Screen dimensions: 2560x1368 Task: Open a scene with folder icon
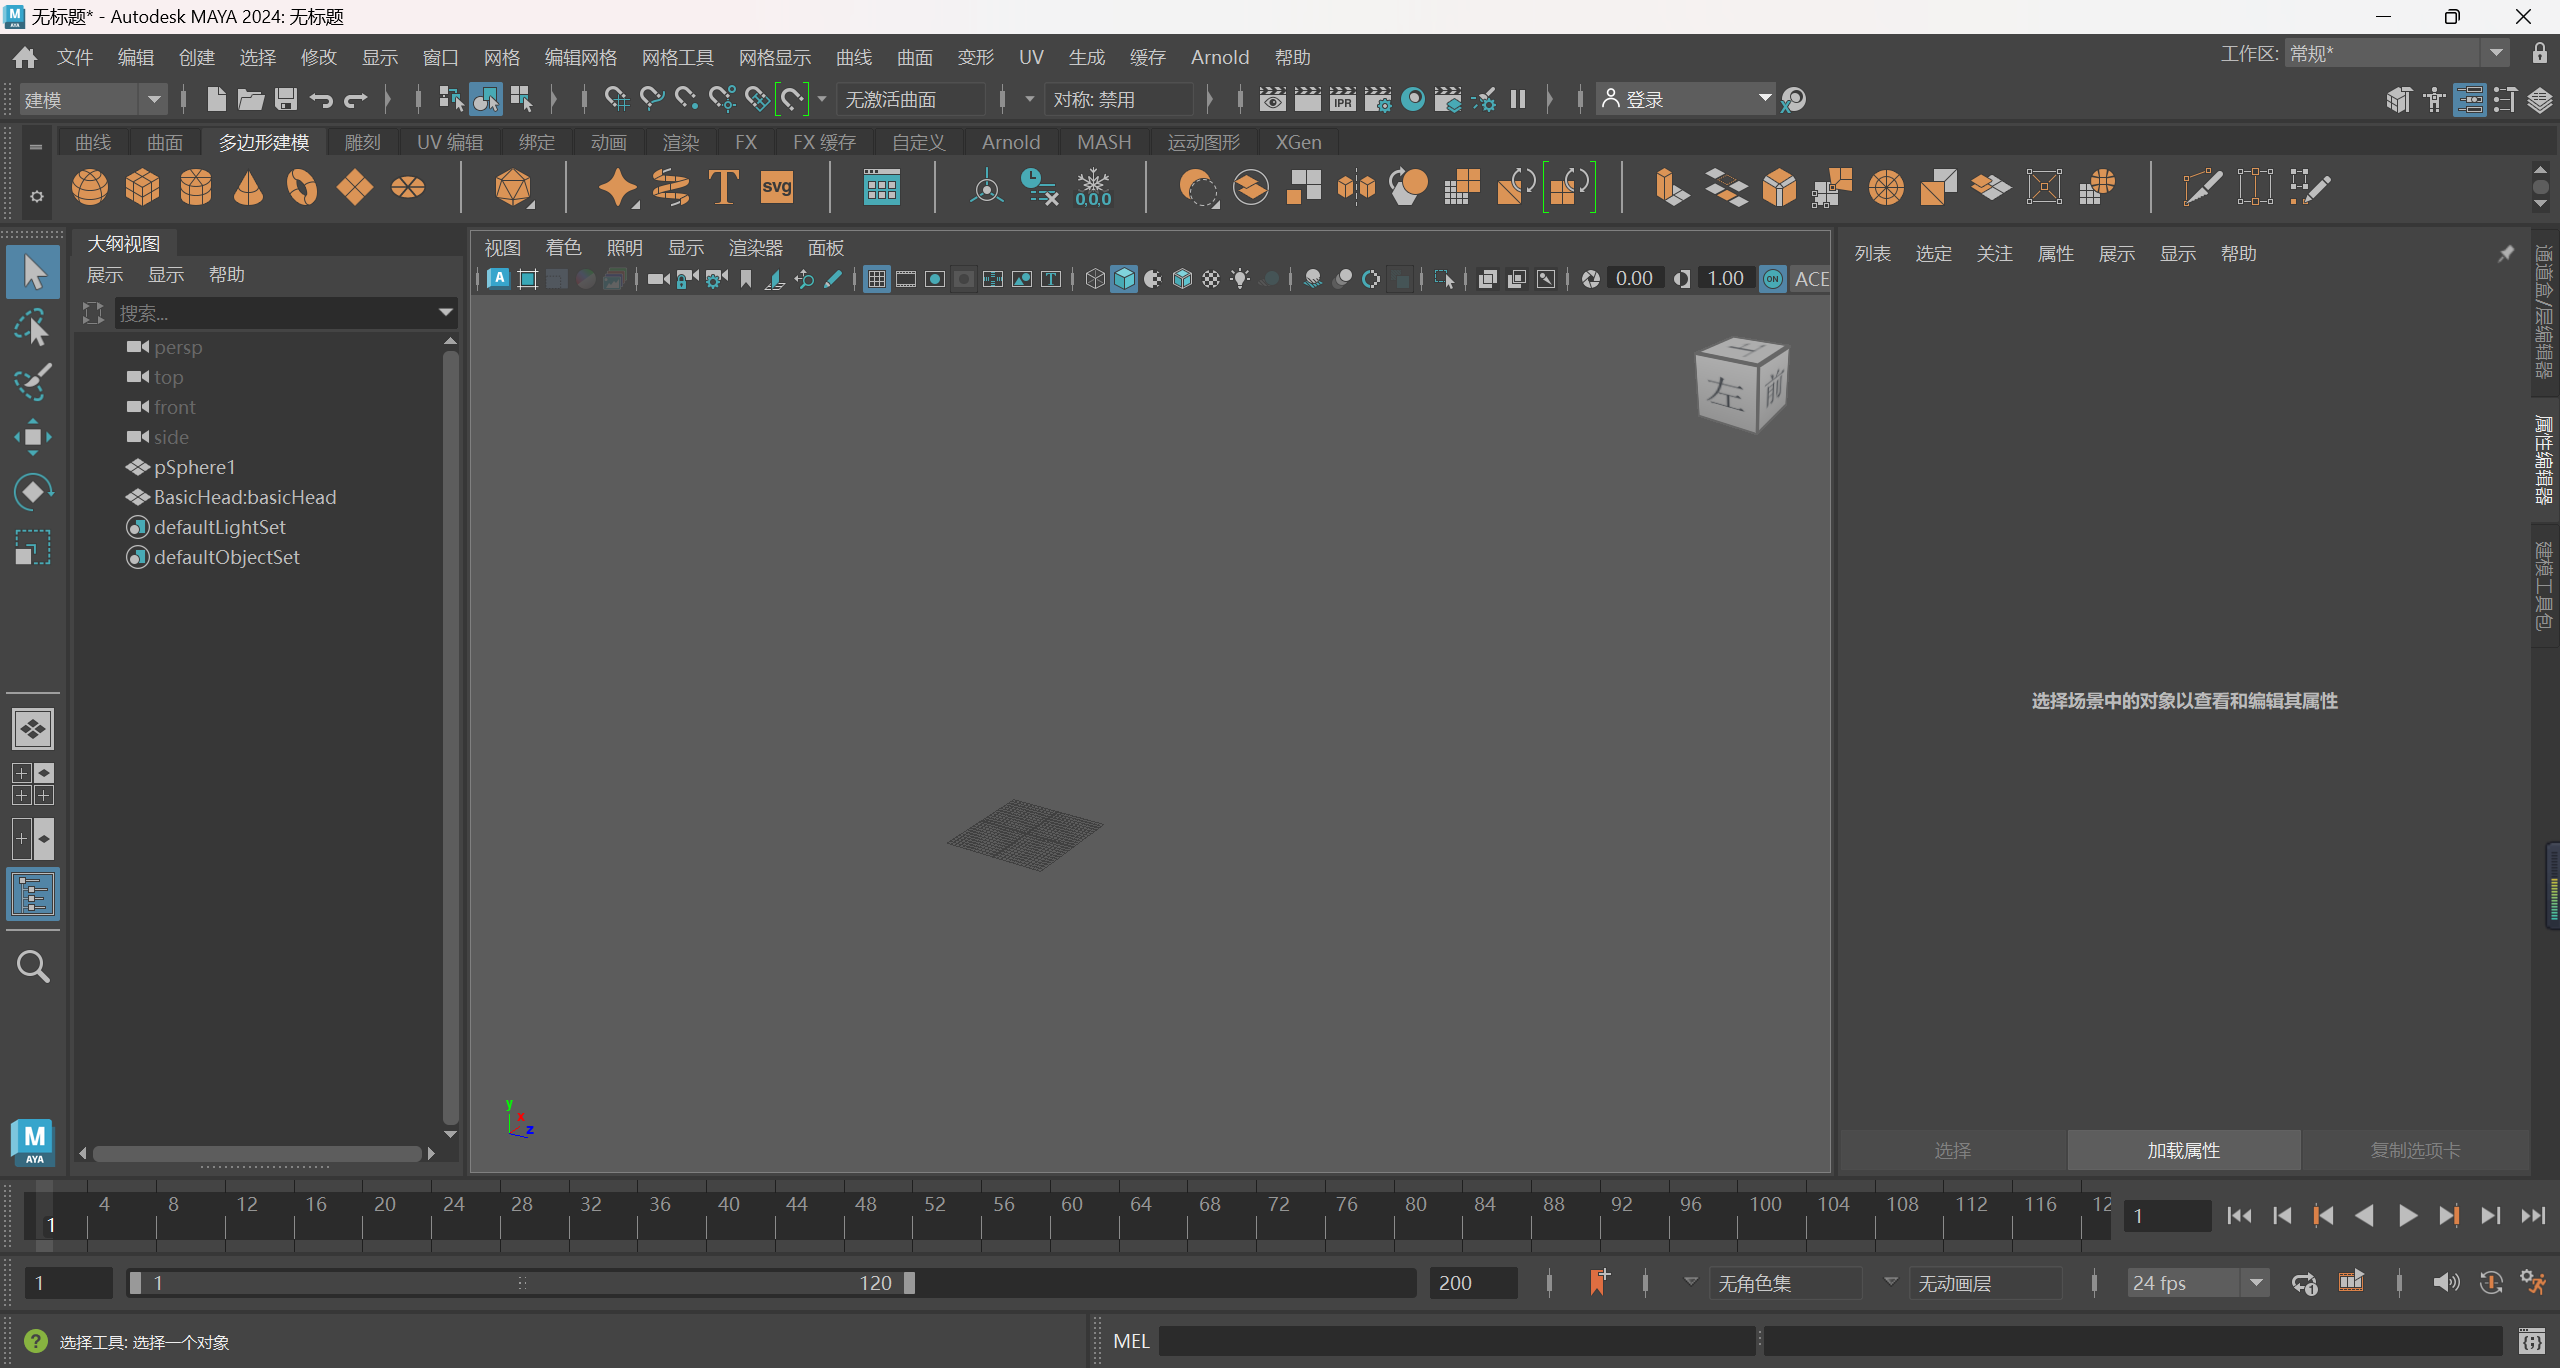pos(251,99)
